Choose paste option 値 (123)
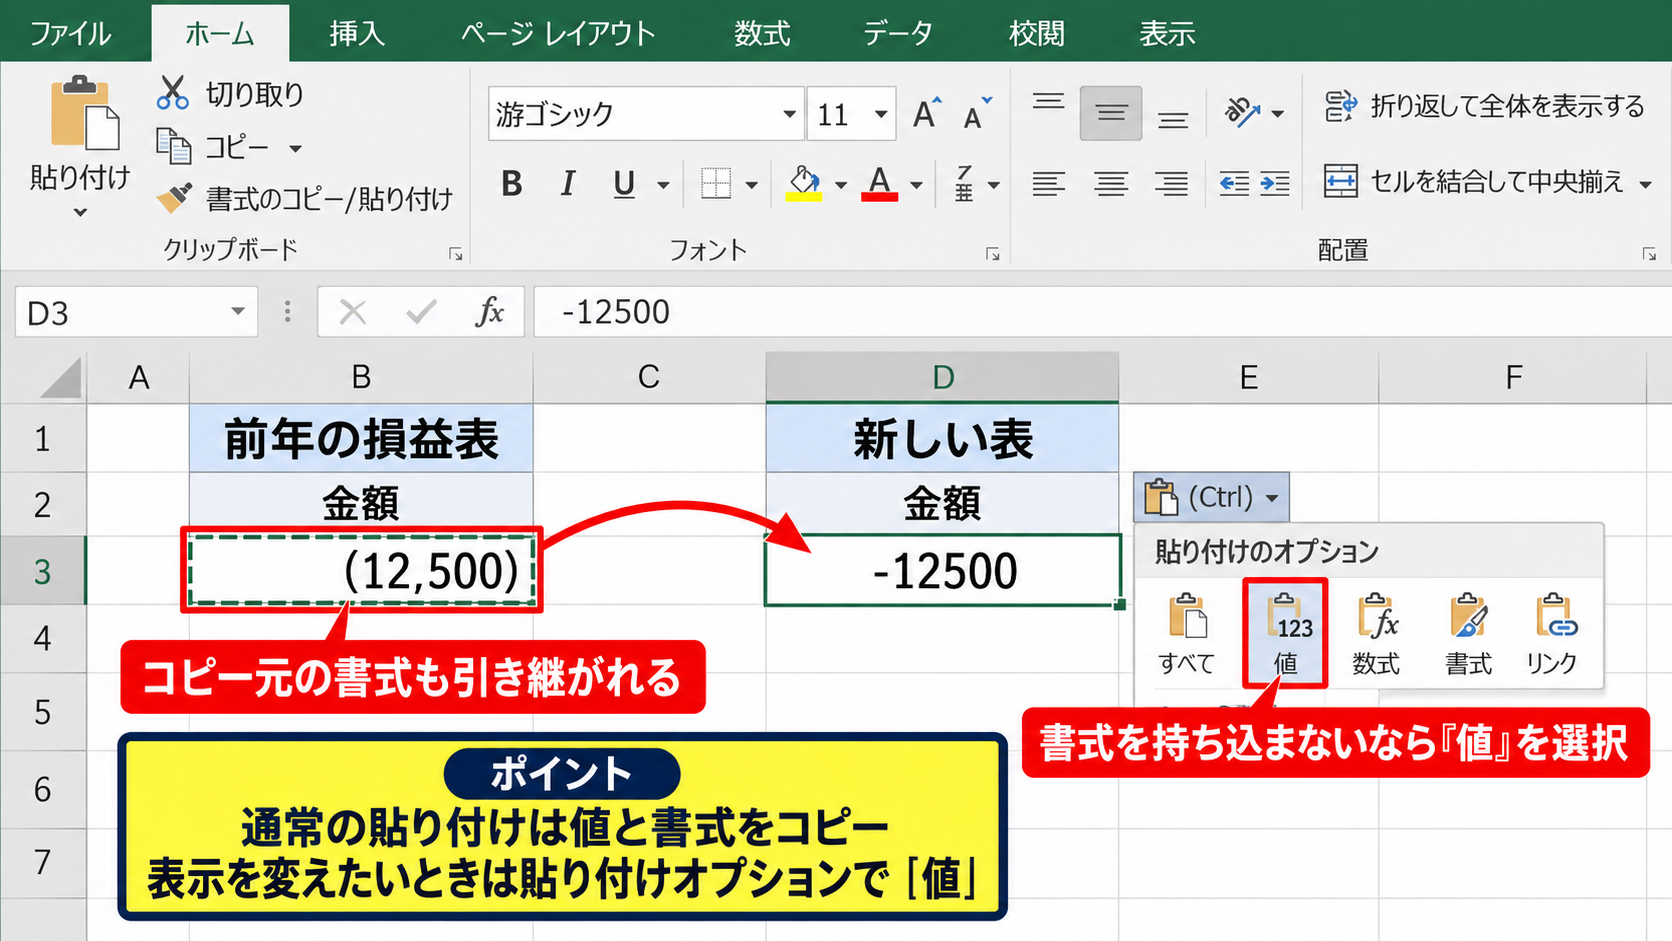Viewport: 1672px width, 941px height. click(x=1285, y=634)
